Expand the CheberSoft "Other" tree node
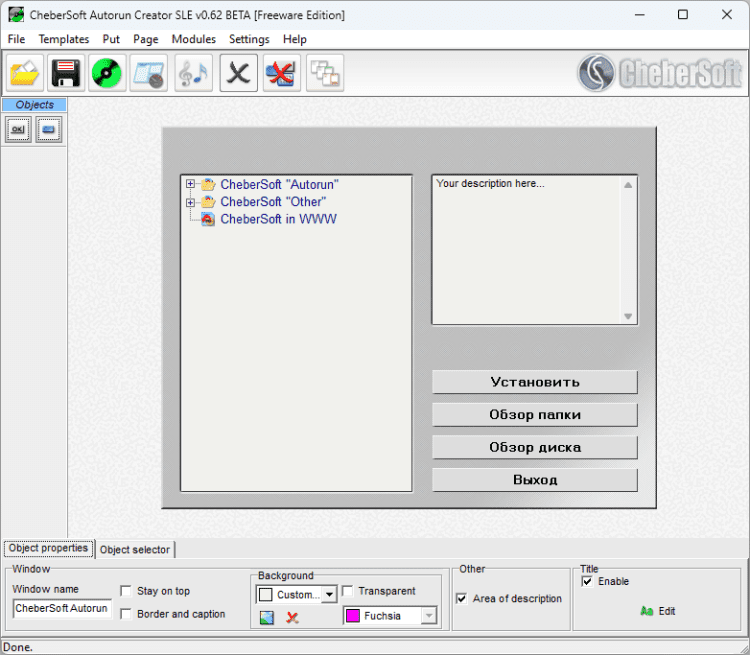The height and width of the screenshot is (655, 750). [x=190, y=202]
